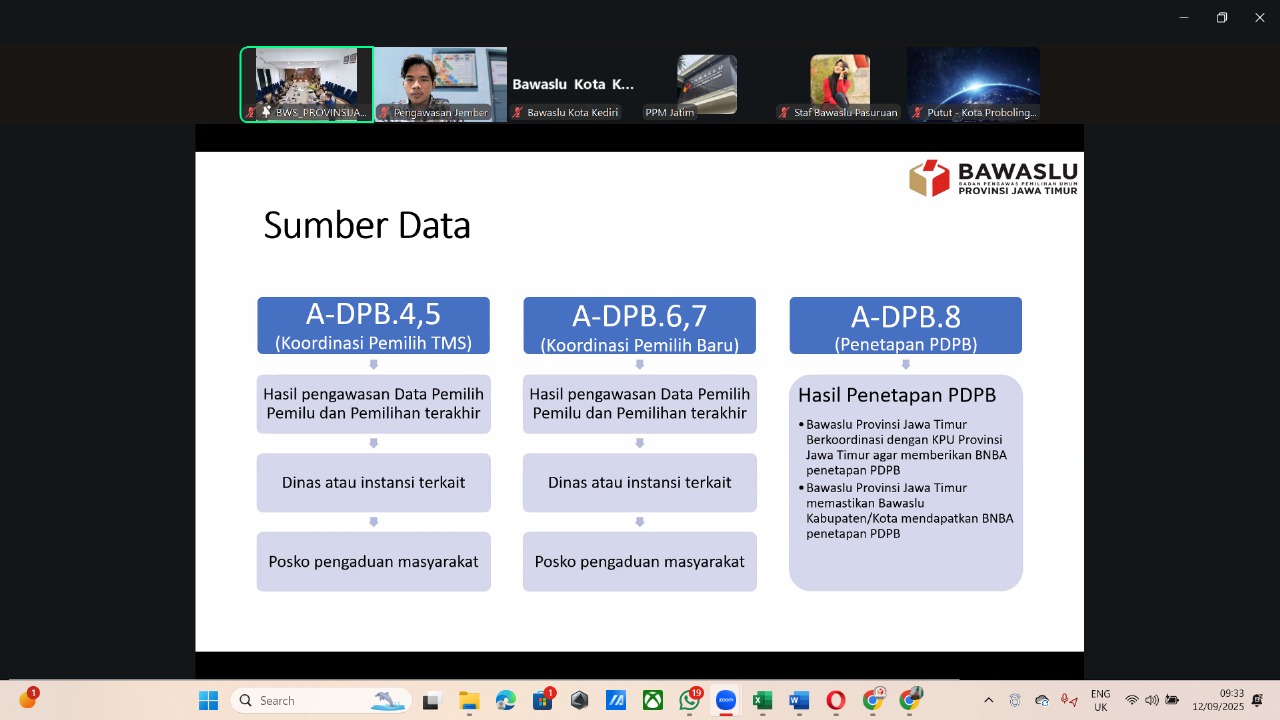
Task: Open the Opera browser icon
Action: pos(836,701)
